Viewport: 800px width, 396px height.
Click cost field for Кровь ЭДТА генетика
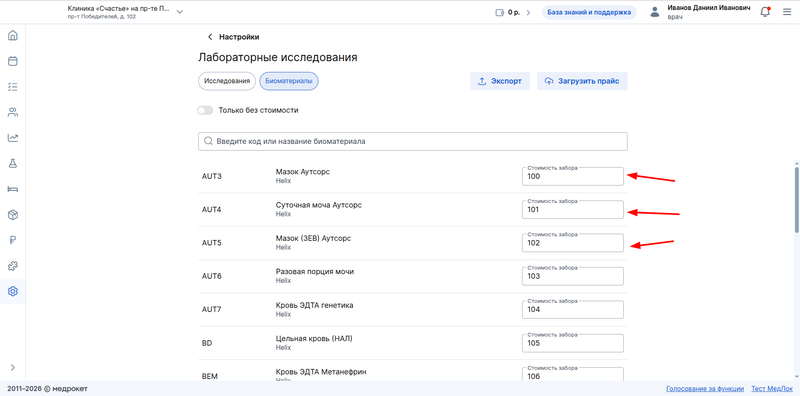click(572, 310)
